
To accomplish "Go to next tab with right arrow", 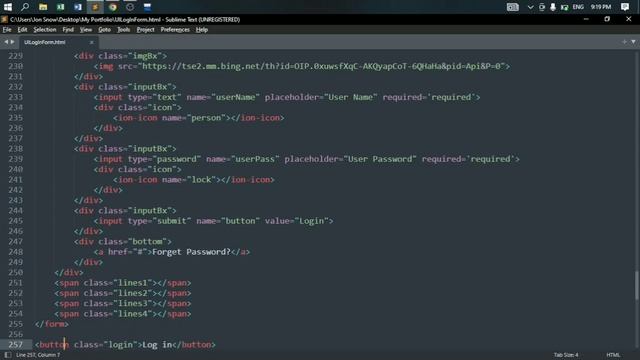I will click(12, 42).
